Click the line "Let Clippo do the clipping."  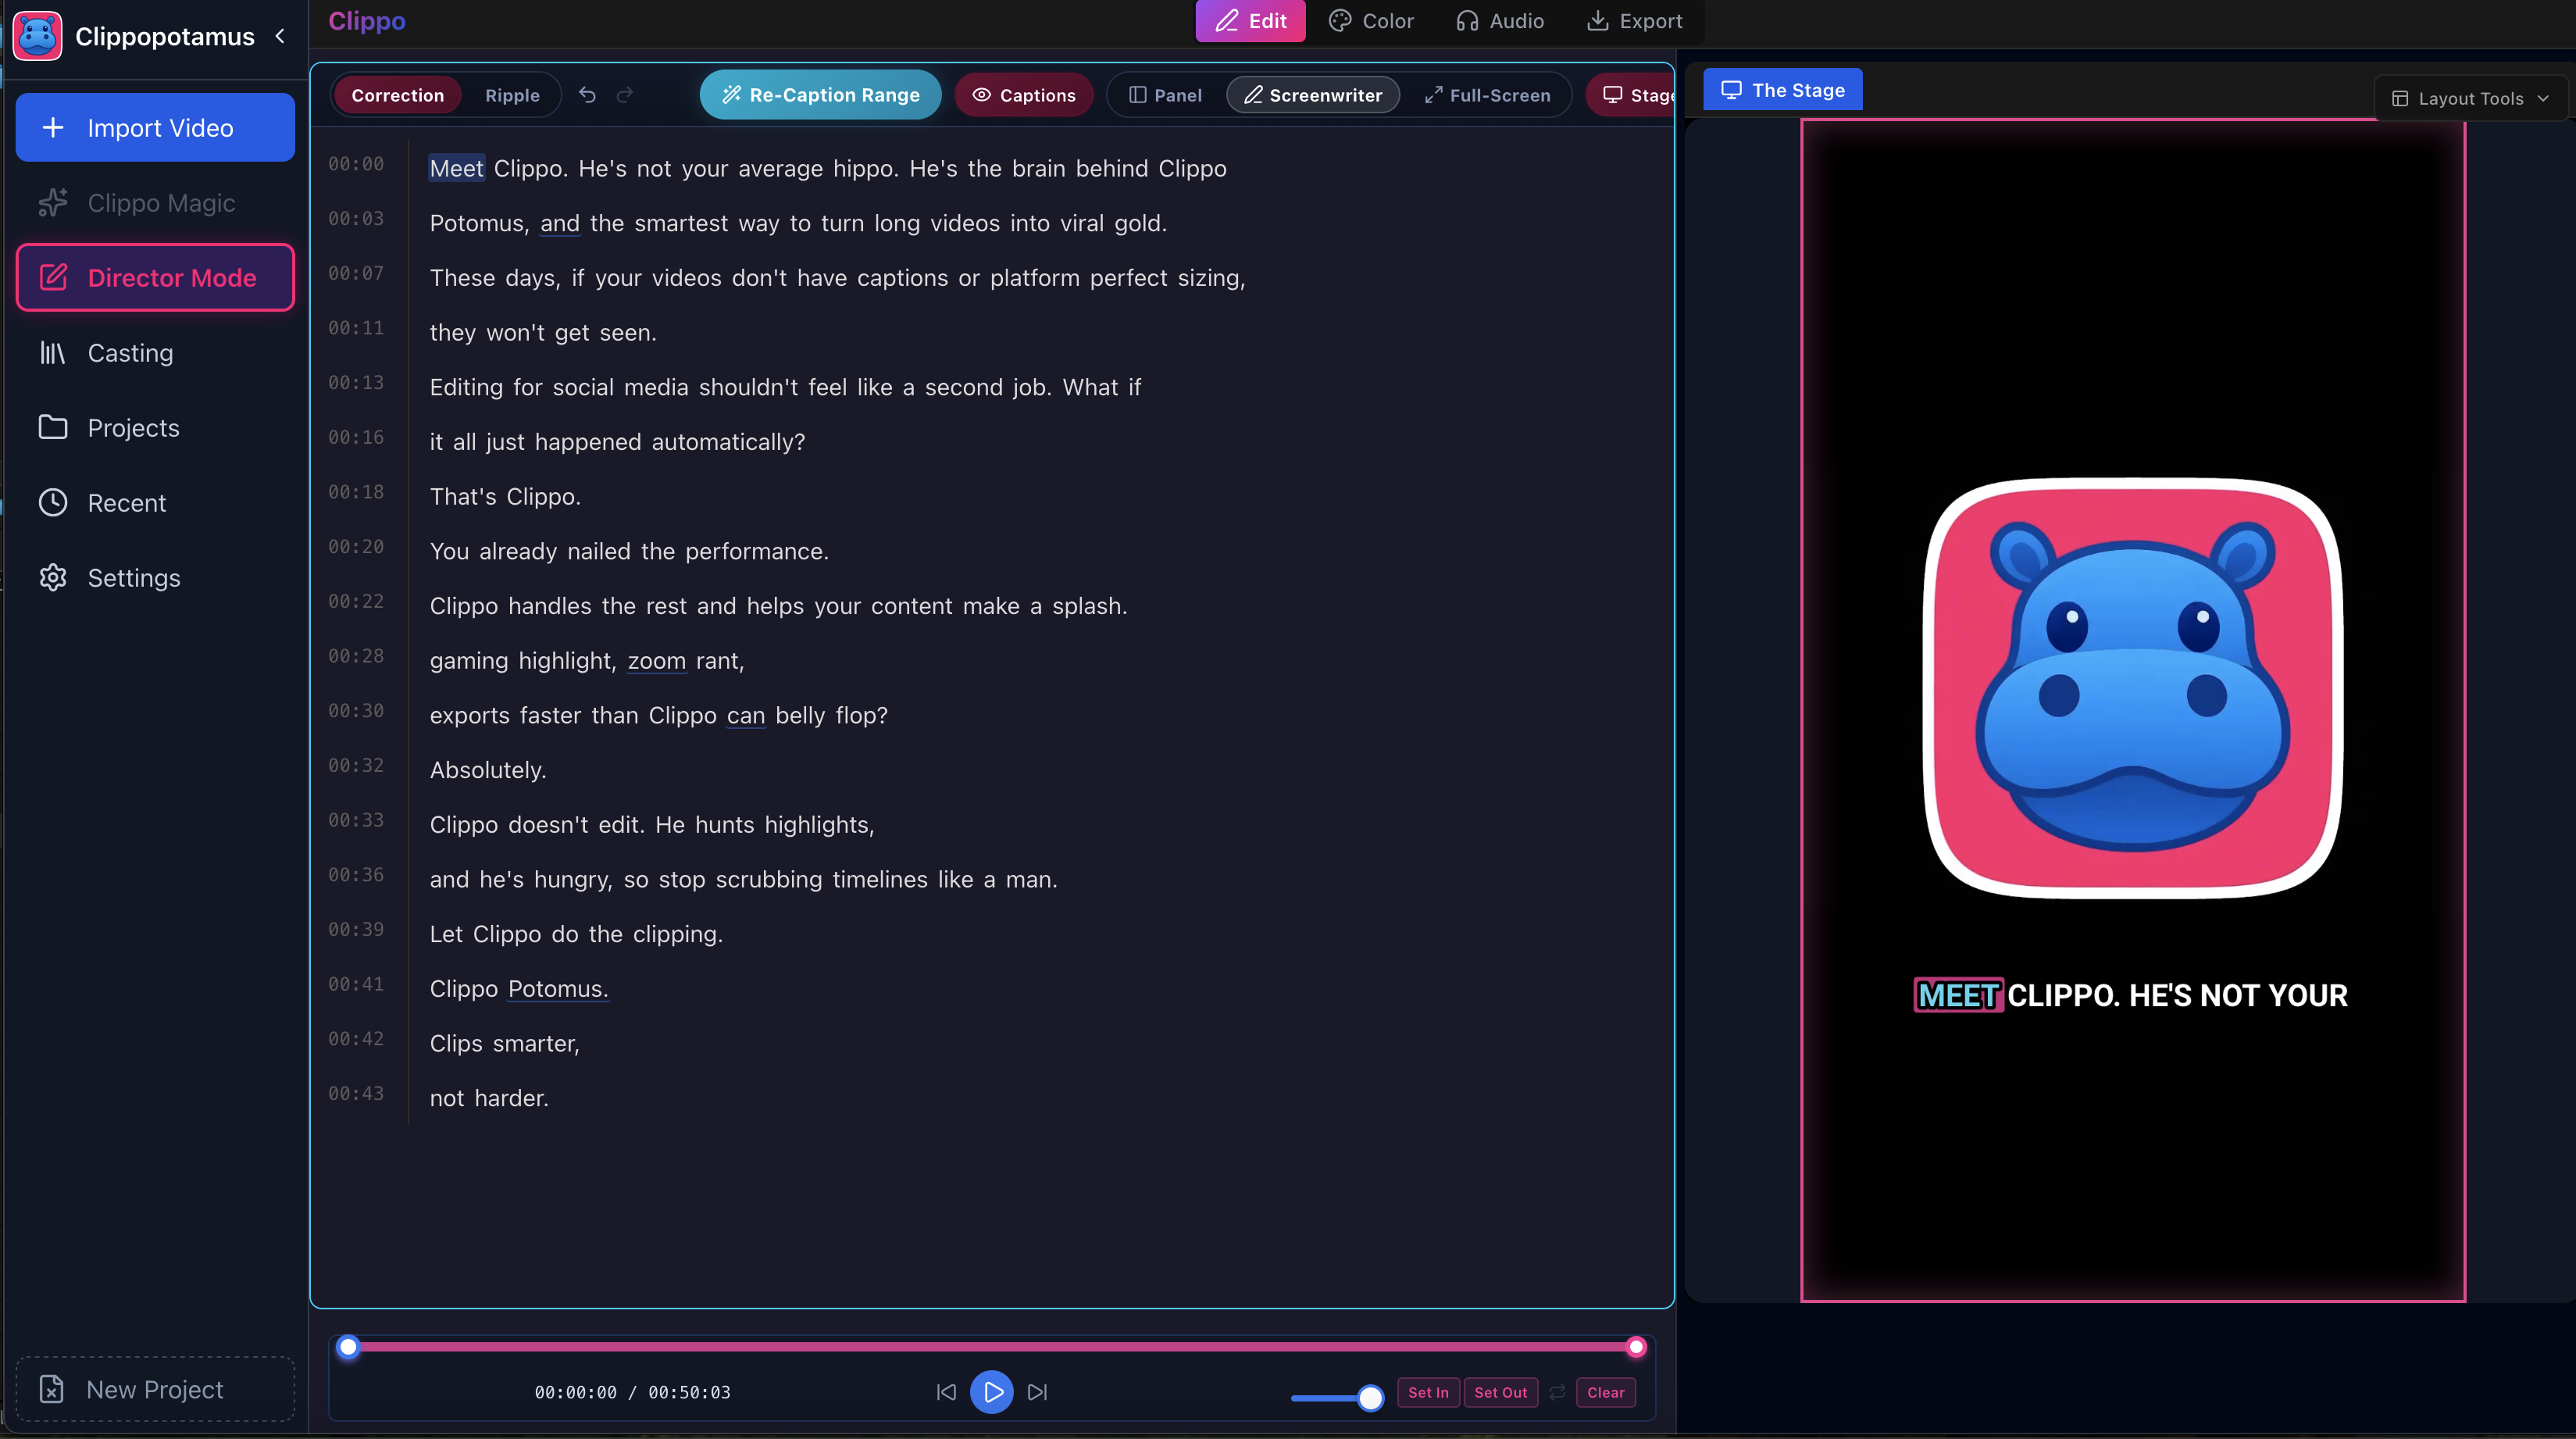point(576,934)
